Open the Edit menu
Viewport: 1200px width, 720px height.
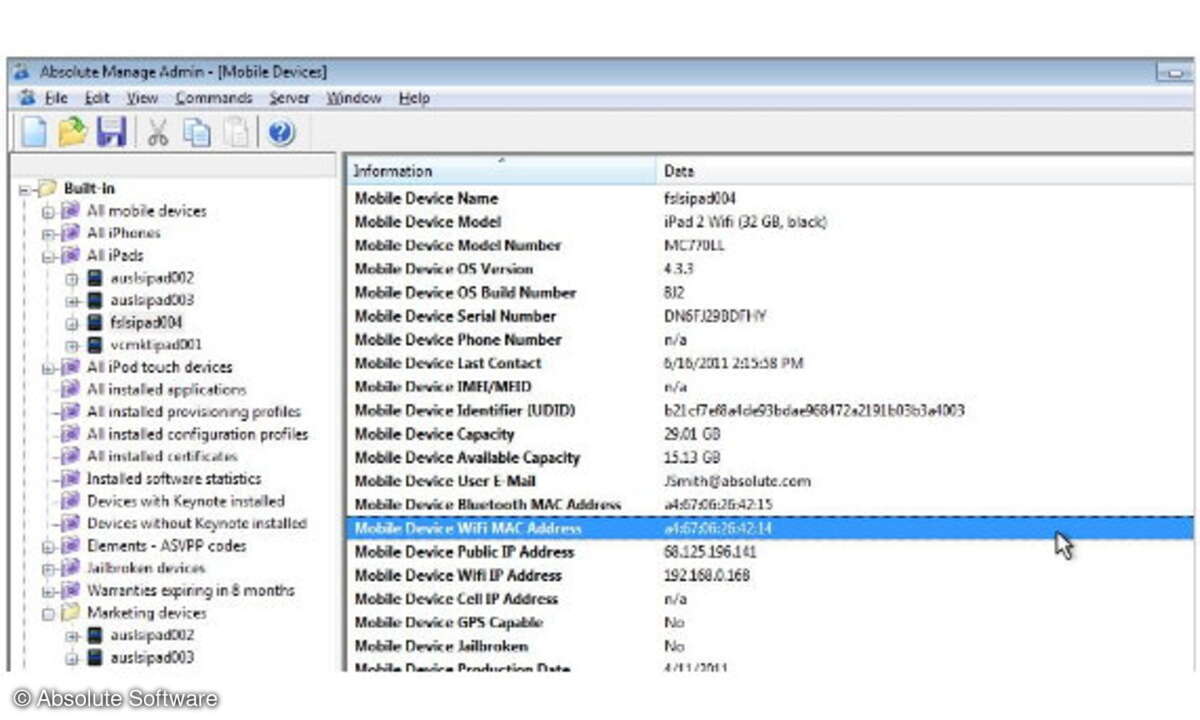click(97, 98)
